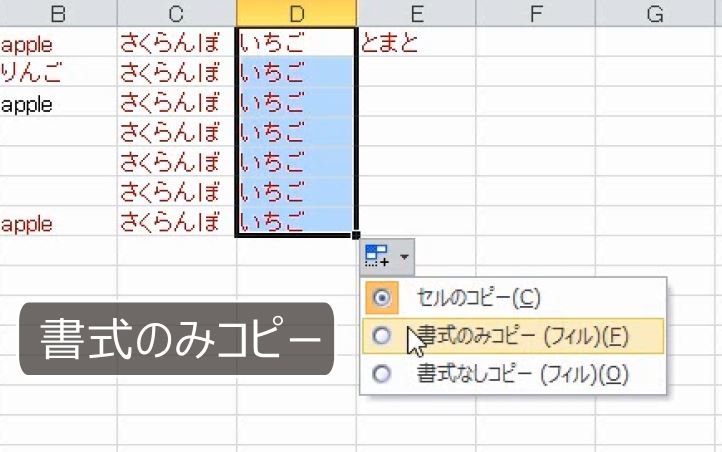The height and width of the screenshot is (452, 722).
Task: Select column B header
Action: tap(58, 13)
